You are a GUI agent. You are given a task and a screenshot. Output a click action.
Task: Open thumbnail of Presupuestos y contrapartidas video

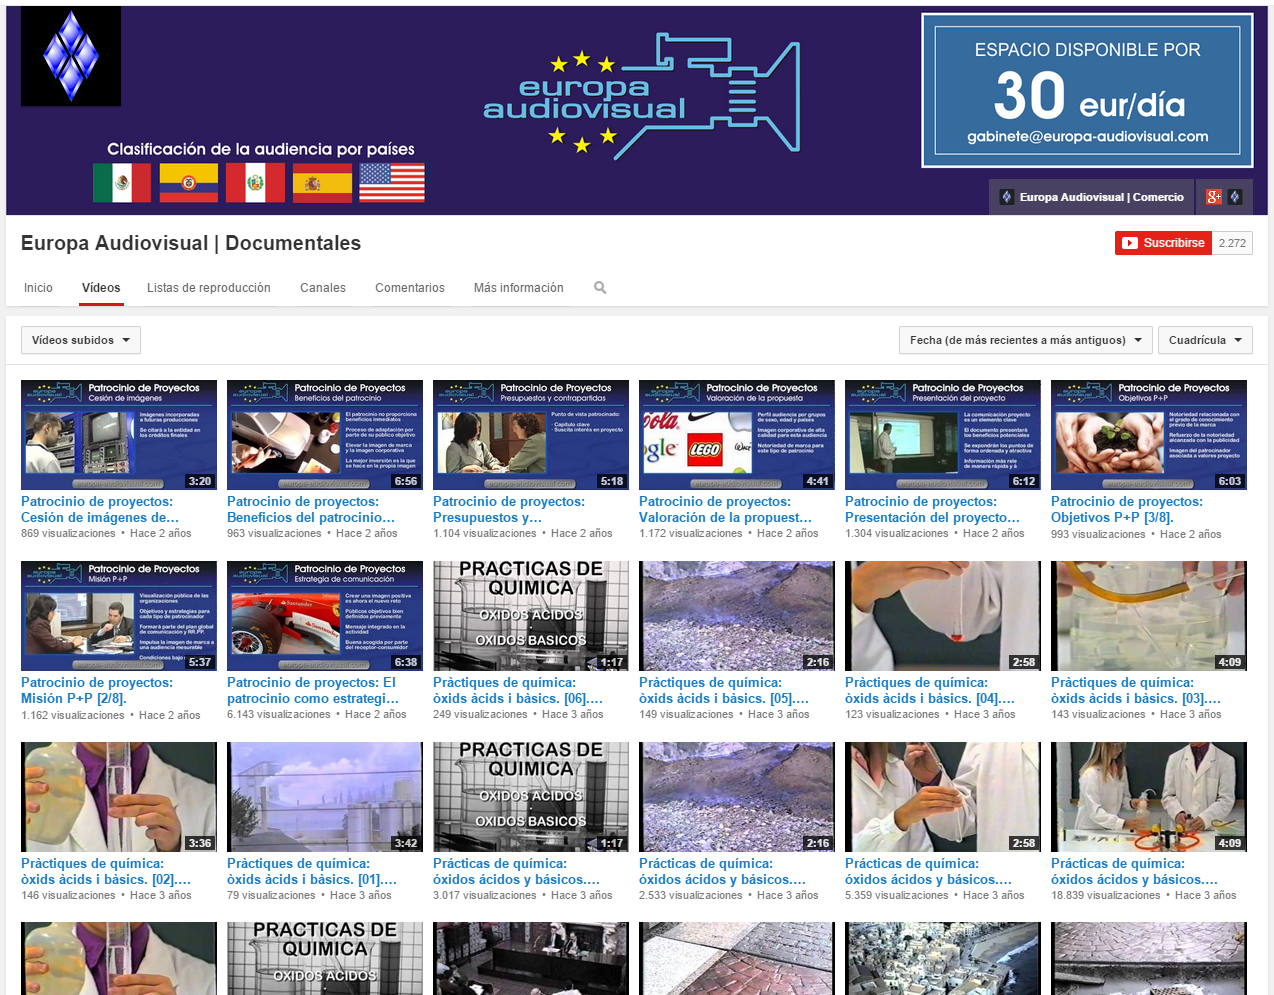[x=531, y=435]
